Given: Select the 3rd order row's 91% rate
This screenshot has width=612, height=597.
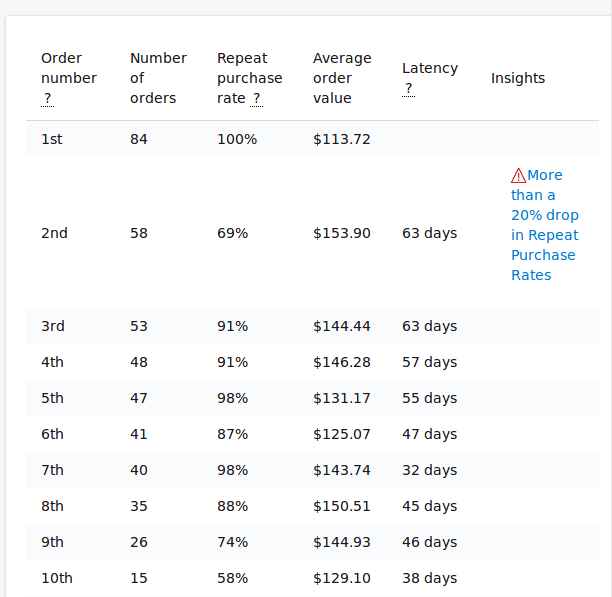Looking at the screenshot, I should (233, 326).
